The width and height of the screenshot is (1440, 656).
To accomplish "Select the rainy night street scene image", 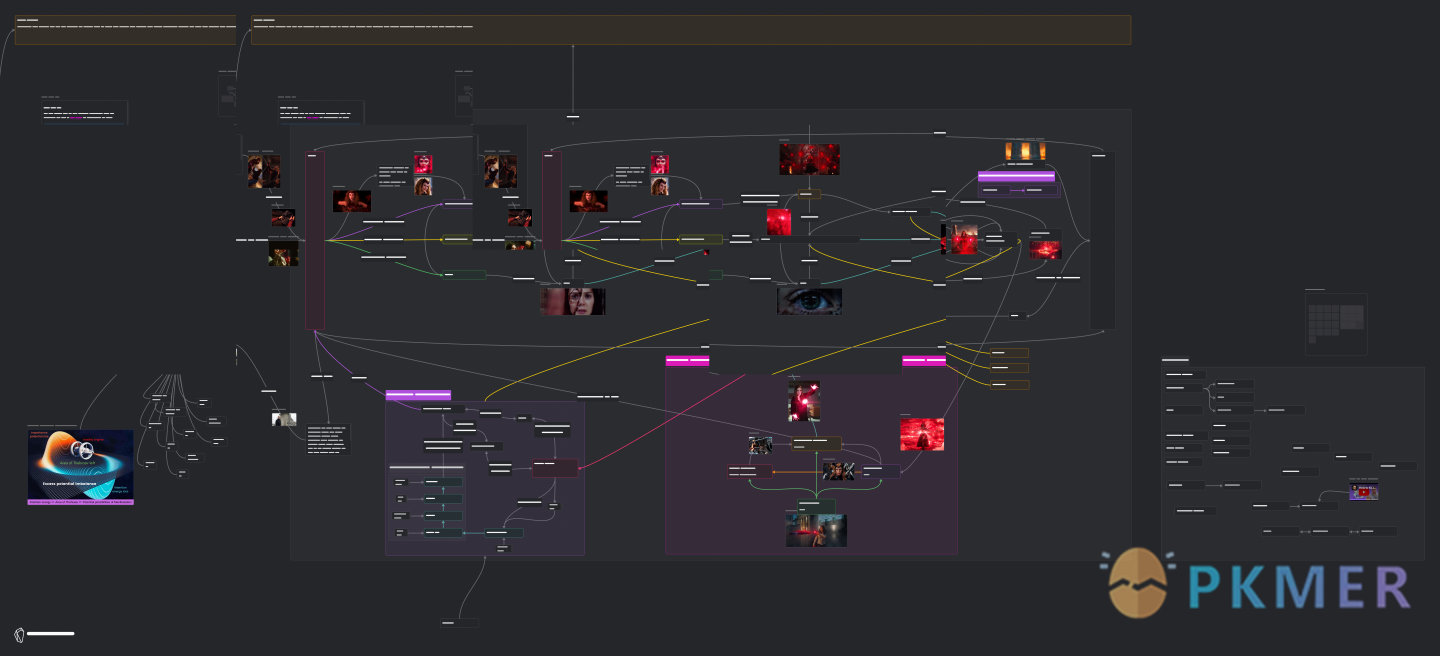I will click(816, 530).
